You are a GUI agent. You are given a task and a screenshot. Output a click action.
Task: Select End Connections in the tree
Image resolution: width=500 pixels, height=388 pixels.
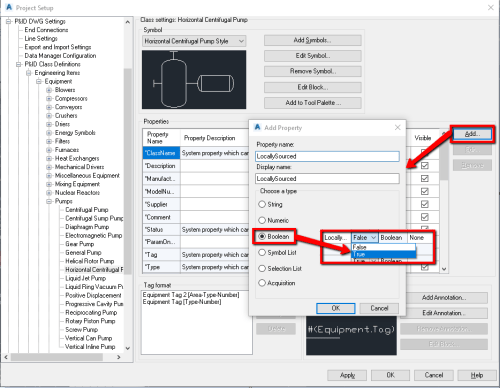(46, 30)
